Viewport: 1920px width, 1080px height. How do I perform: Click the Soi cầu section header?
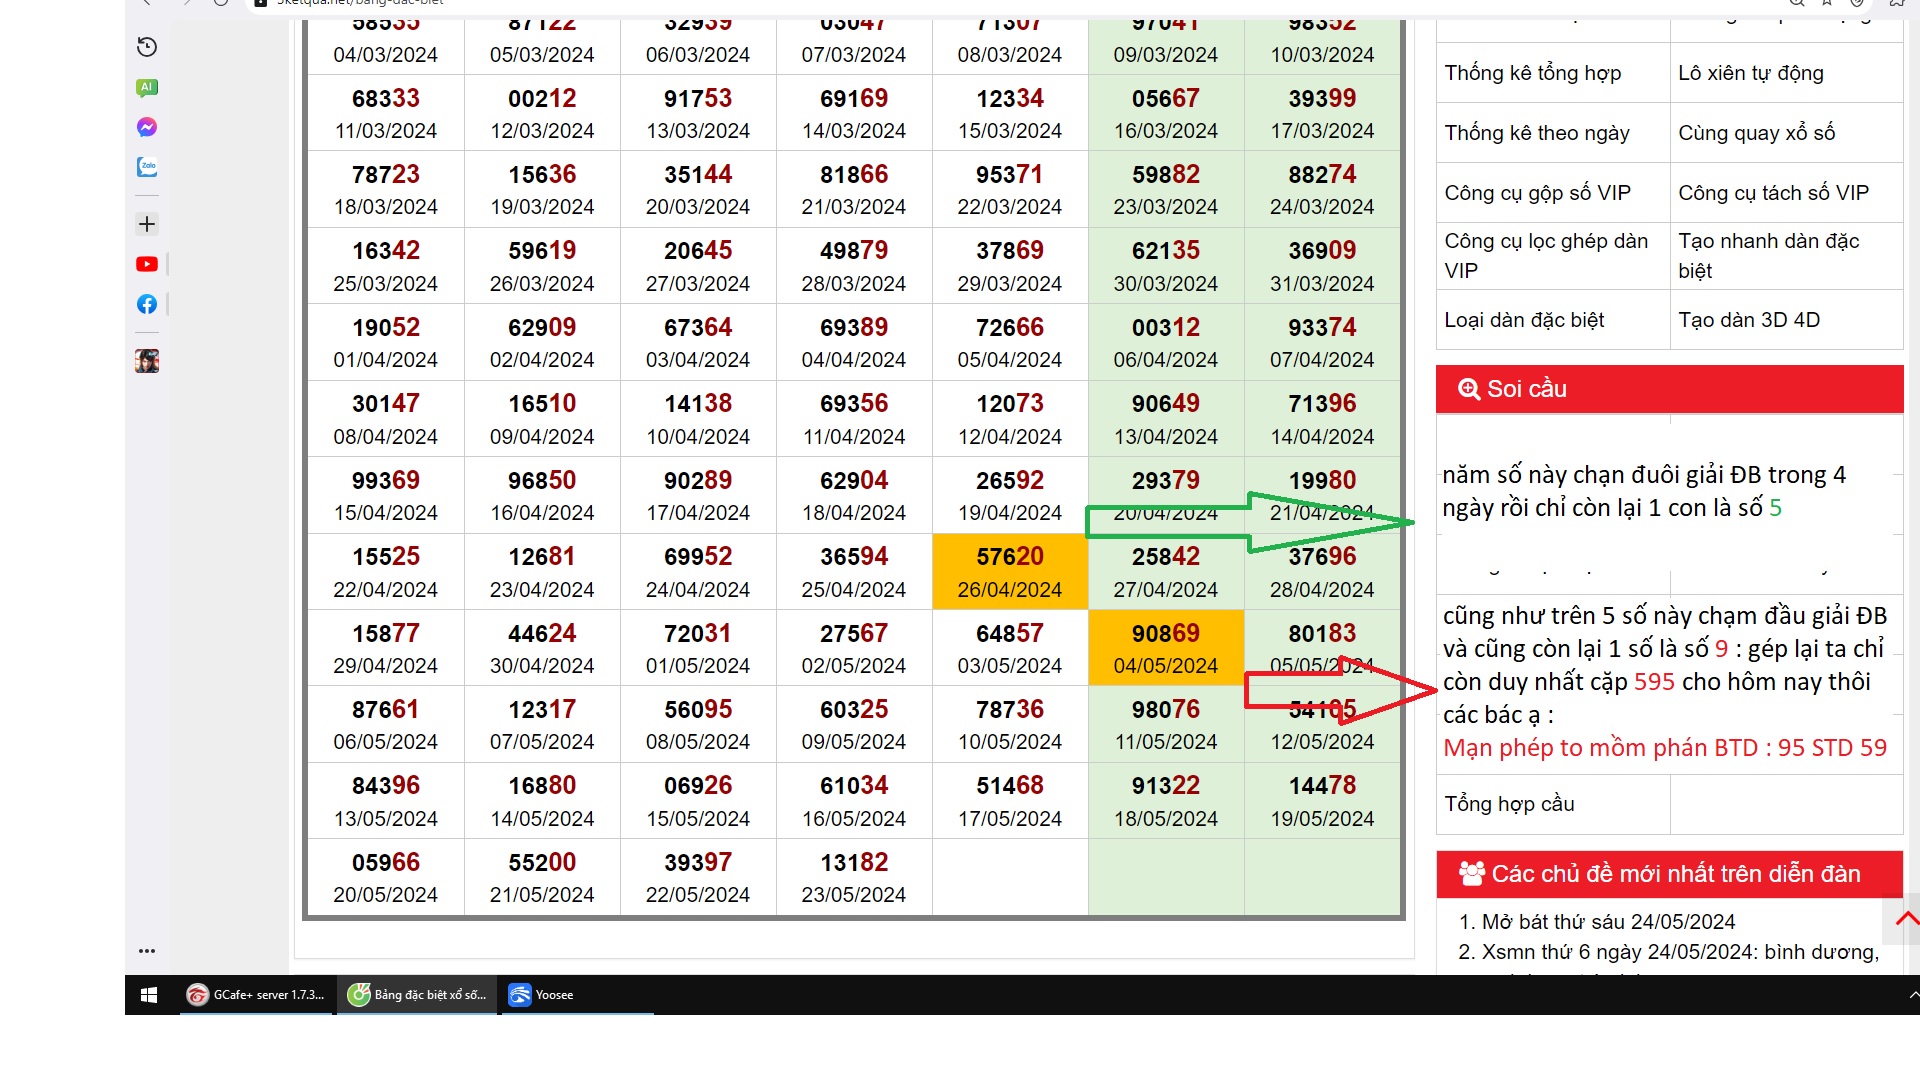[x=1526, y=389]
